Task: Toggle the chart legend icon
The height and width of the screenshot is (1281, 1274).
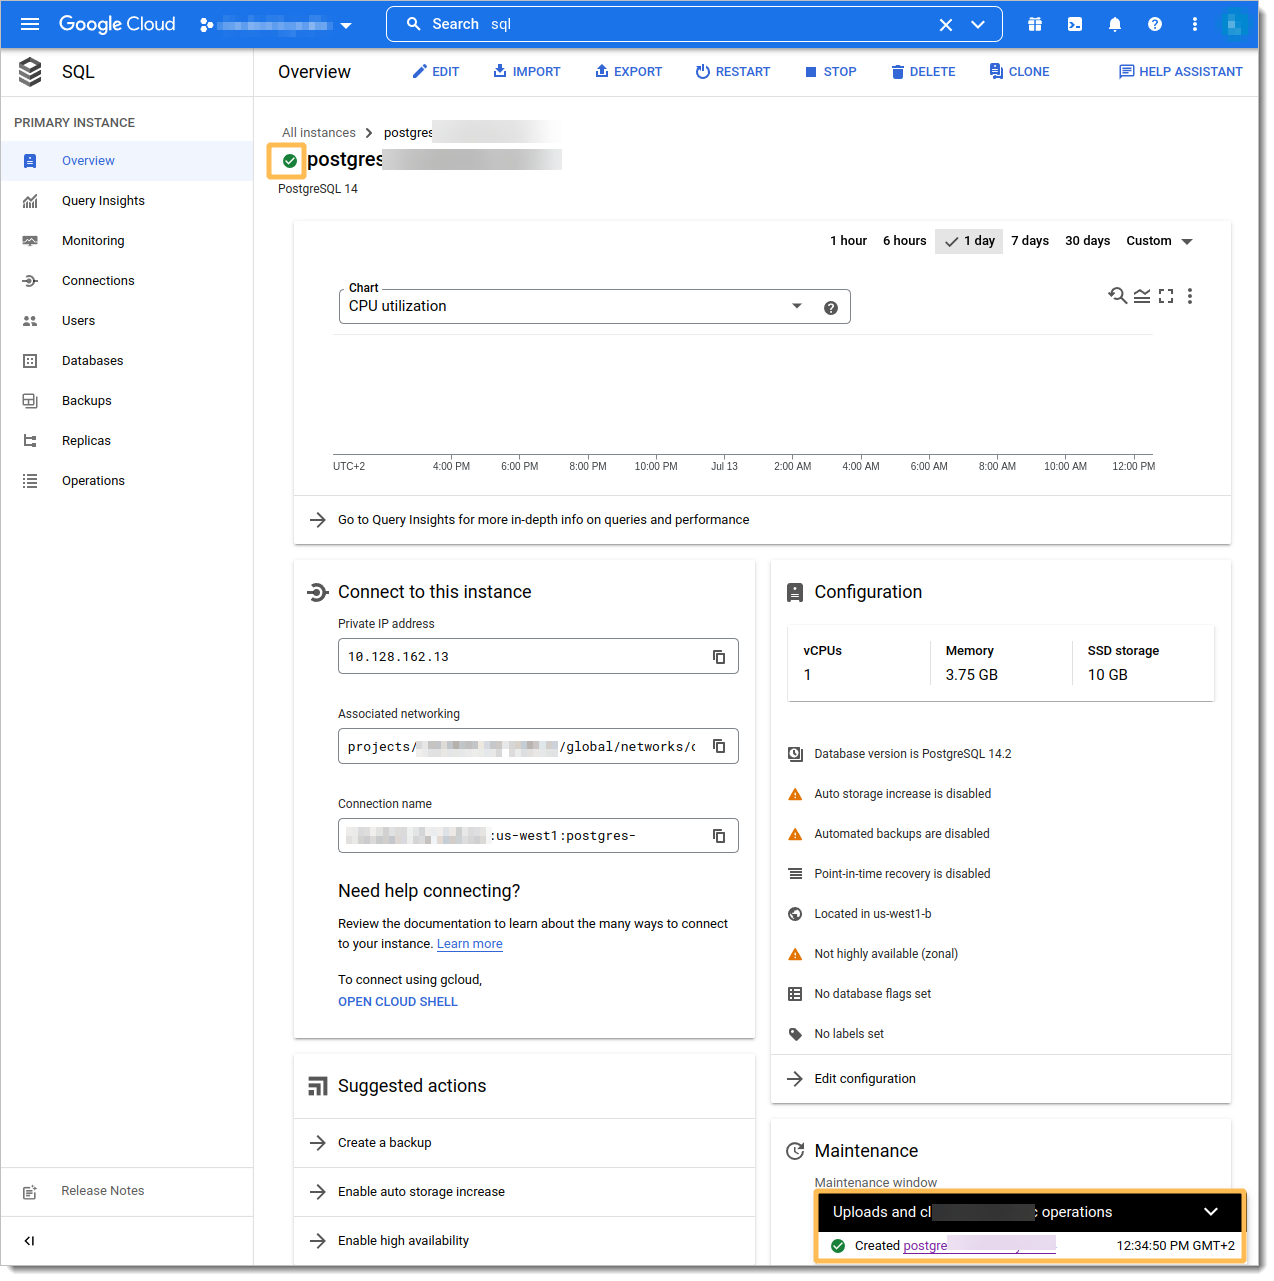Action: (x=1142, y=296)
